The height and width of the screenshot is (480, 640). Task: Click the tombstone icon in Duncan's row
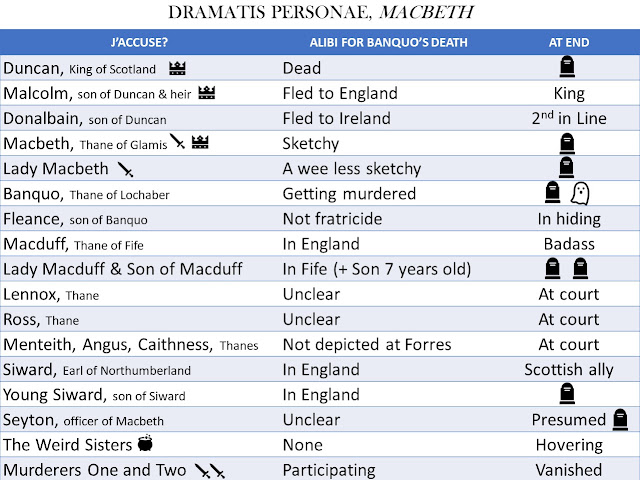[568, 68]
